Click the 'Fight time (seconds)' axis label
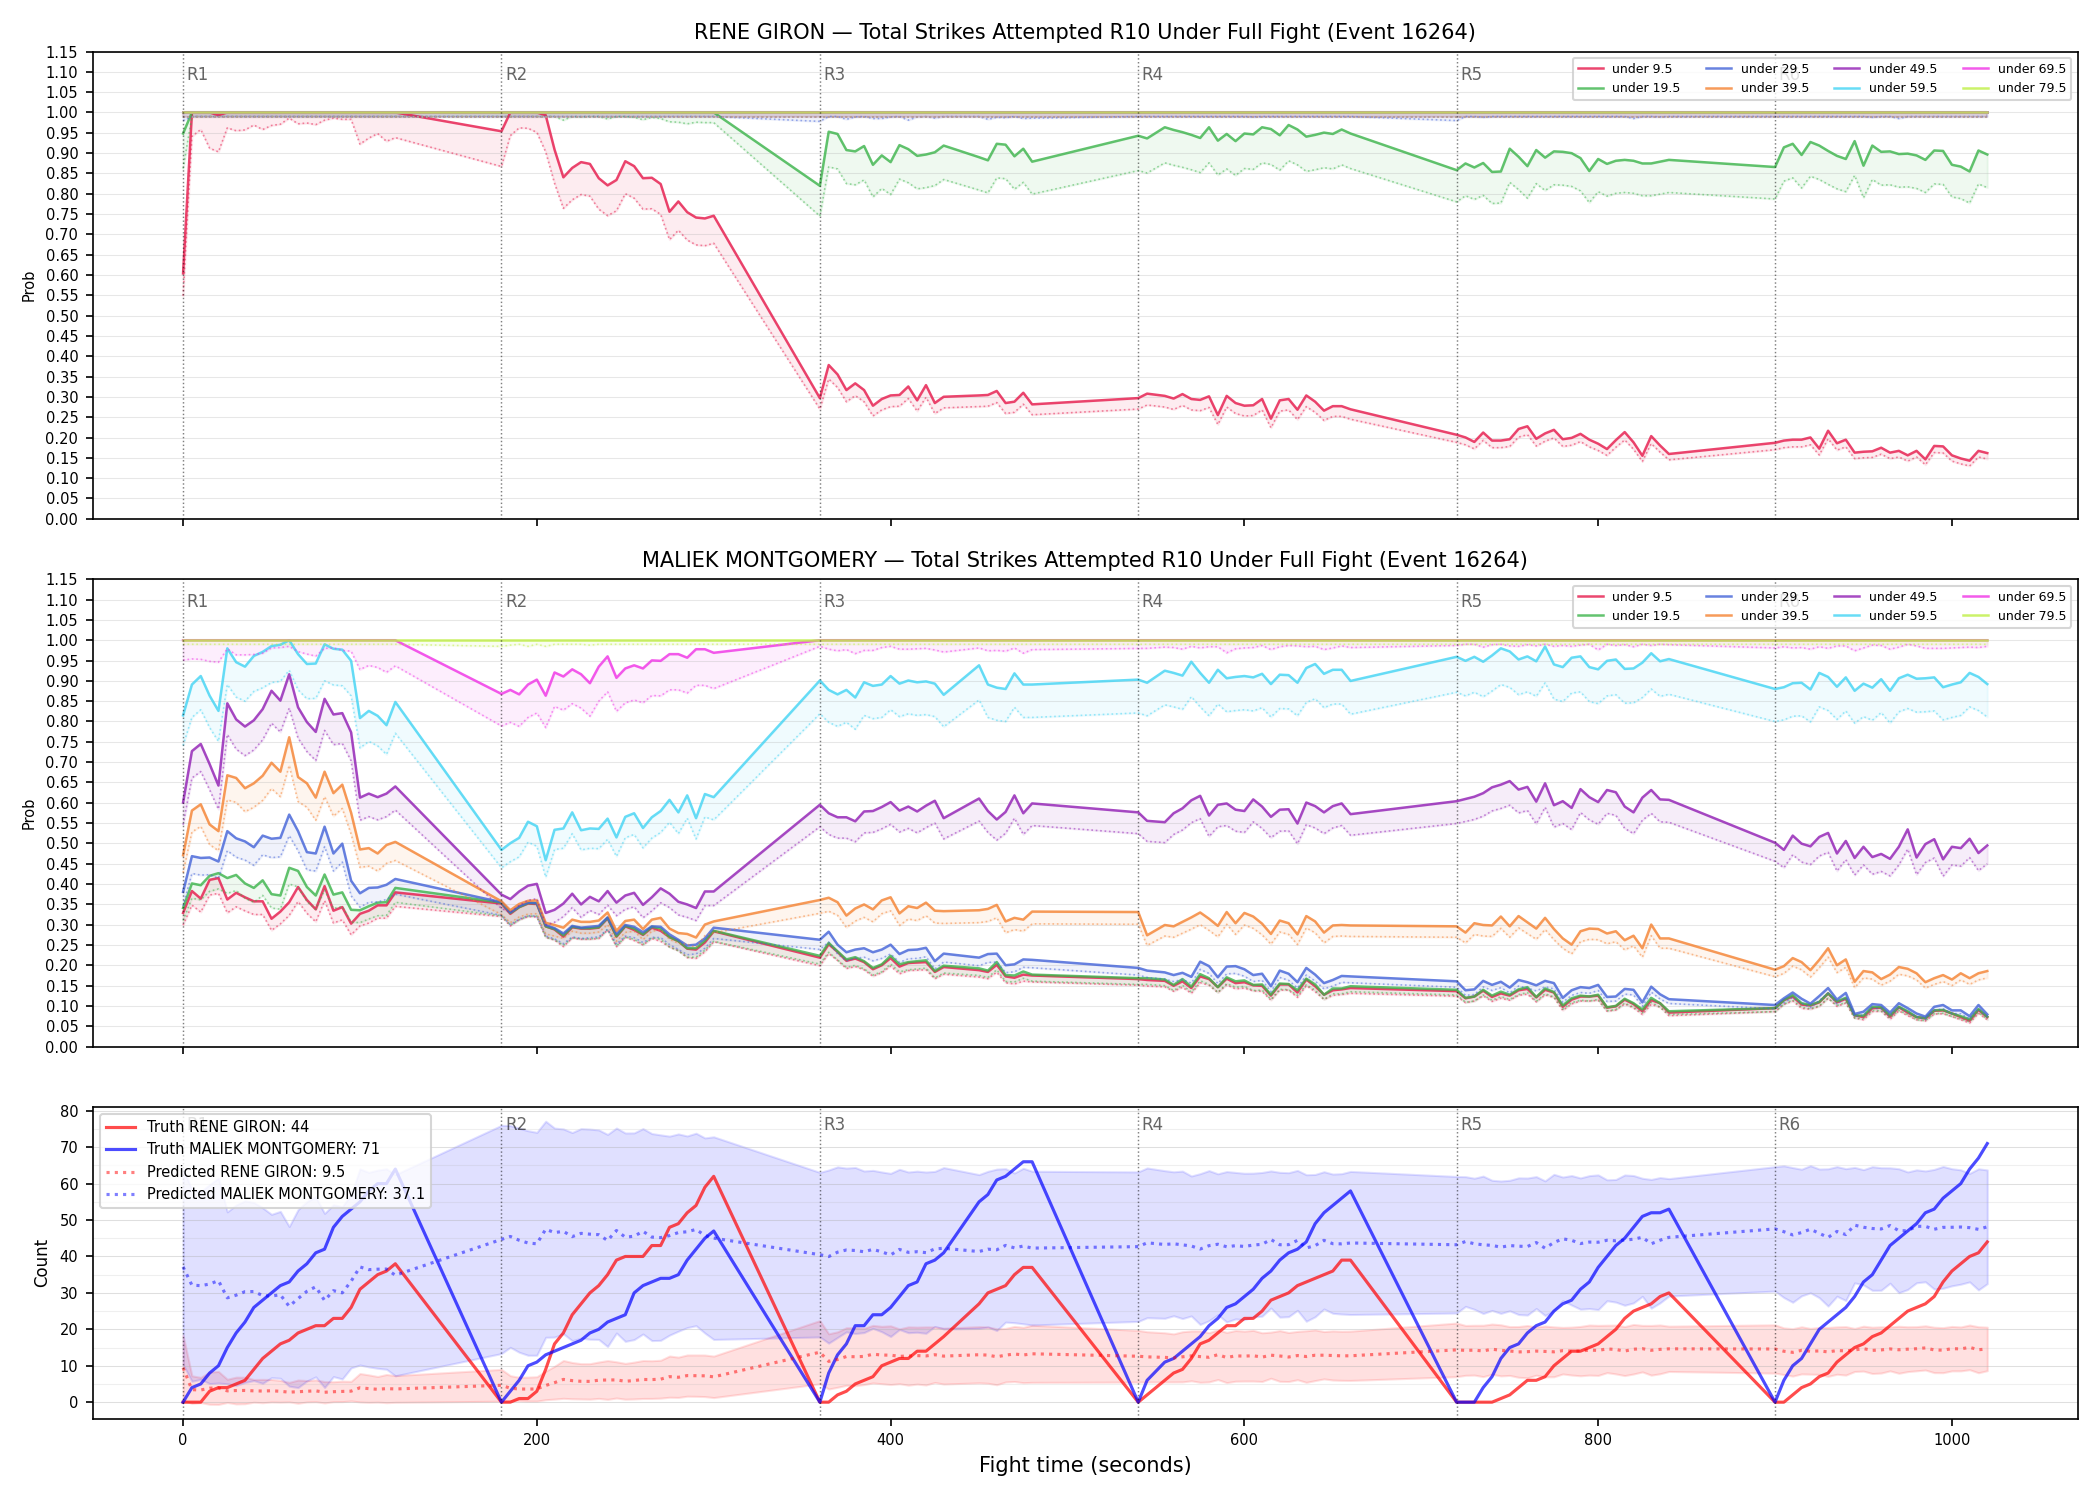The image size is (2100, 1500). click(1084, 1465)
